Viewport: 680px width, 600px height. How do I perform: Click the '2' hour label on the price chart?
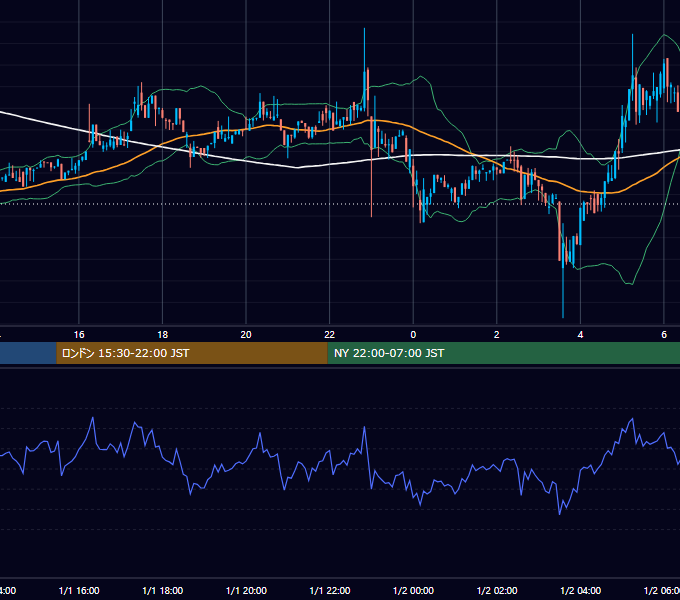pos(497,335)
